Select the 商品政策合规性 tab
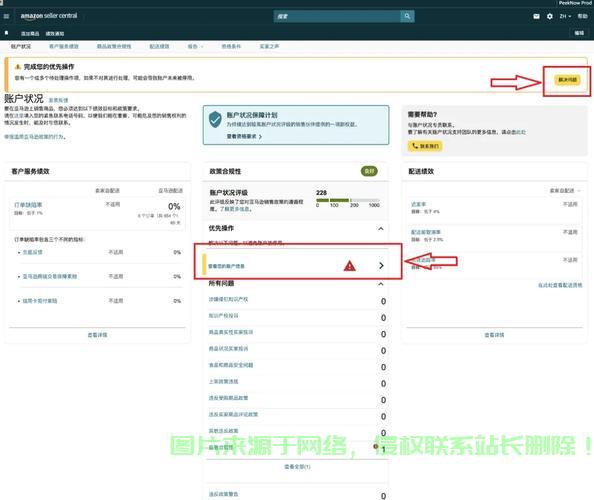Screen dimensions: 594x500 pyautogui.click(x=114, y=46)
